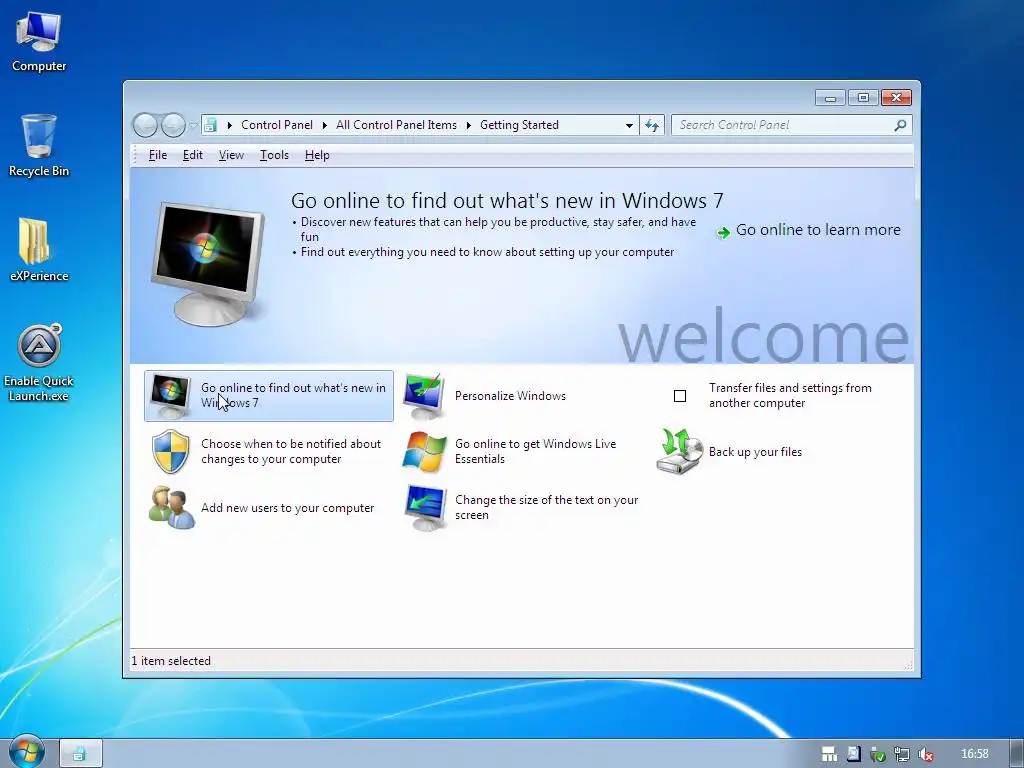Click the window resize grip in status bar
The height and width of the screenshot is (768, 1024).
tap(908, 665)
